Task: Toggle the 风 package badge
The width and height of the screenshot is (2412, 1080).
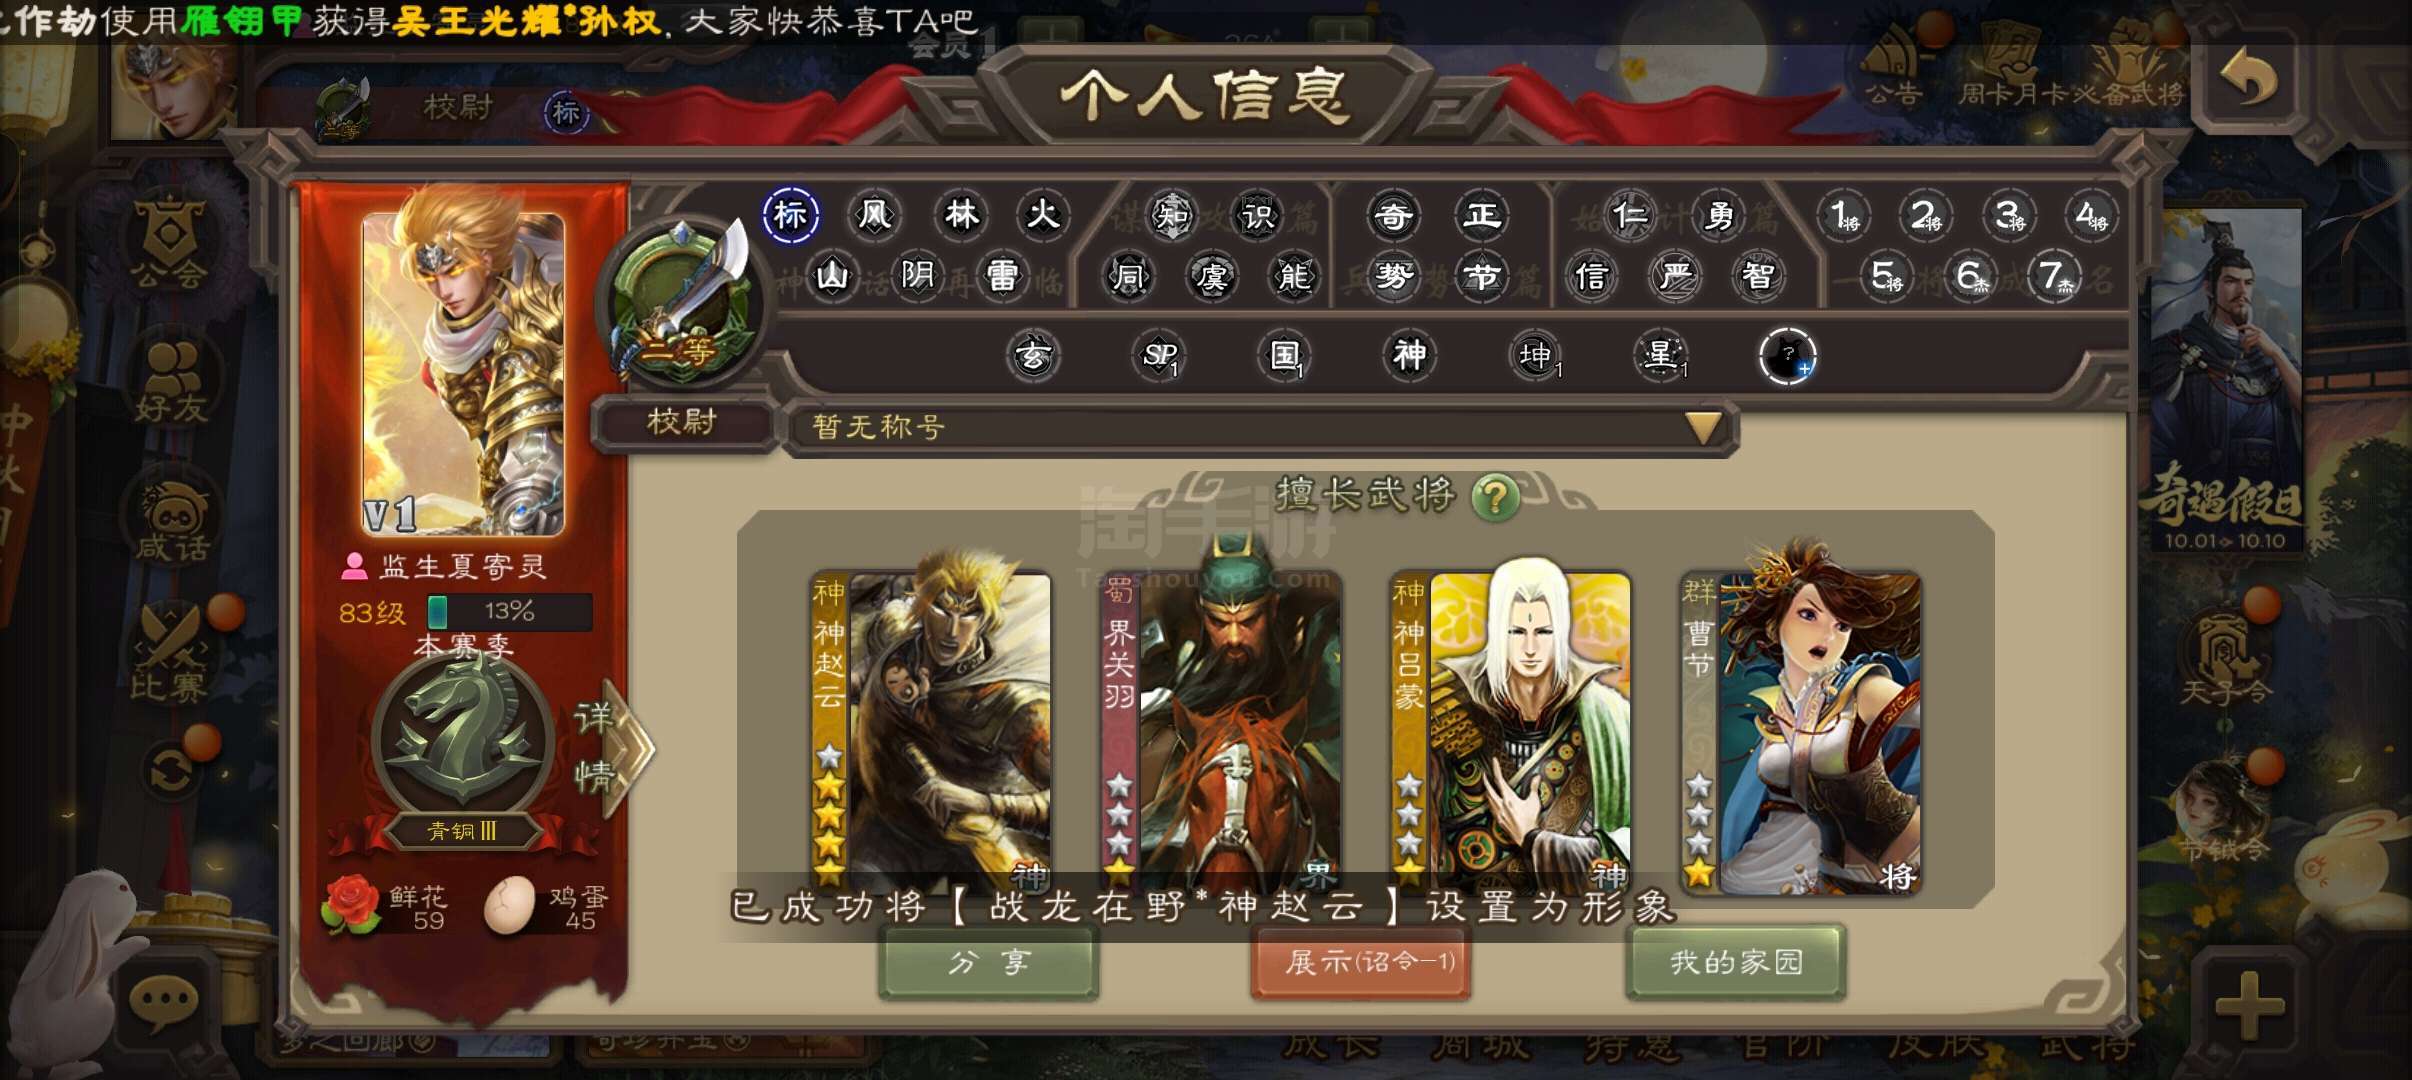Action: (x=875, y=214)
